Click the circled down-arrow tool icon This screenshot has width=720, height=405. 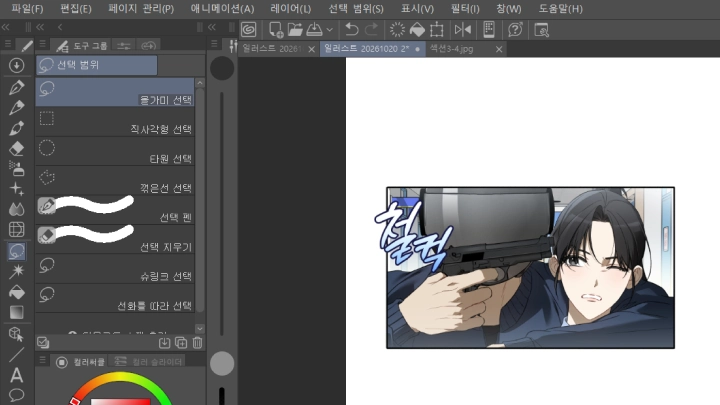[x=17, y=65]
